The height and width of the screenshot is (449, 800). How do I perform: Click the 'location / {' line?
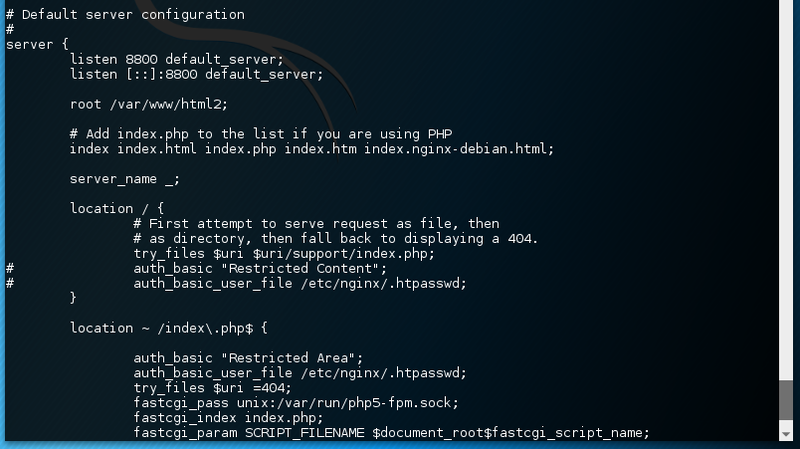117,208
